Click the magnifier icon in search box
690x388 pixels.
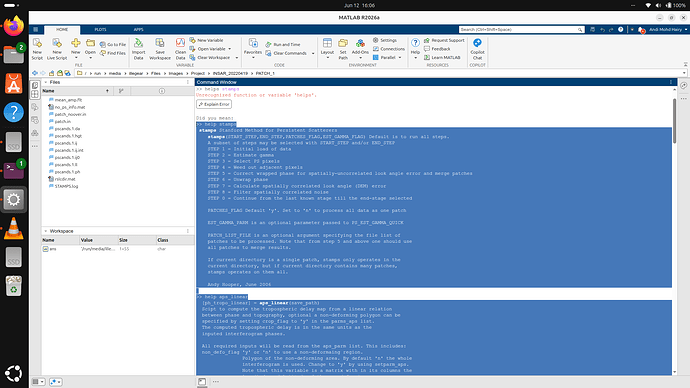[x=580, y=29]
